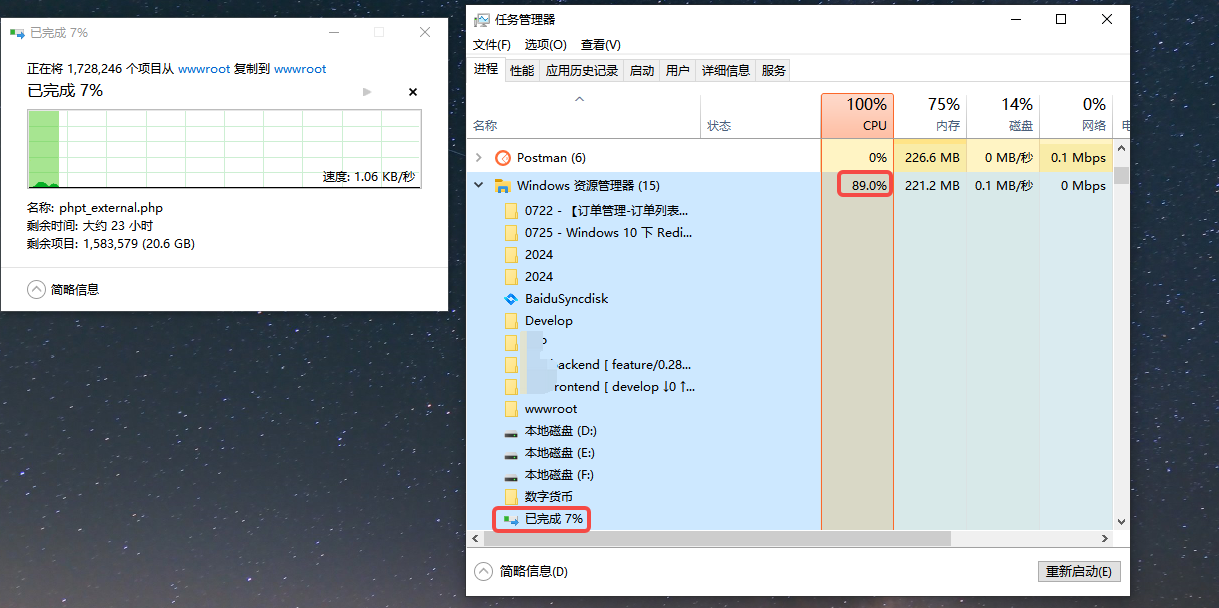This screenshot has width=1219, height=608.
Task: Click the 本地磁盘 (F:) drive icon
Action: (511, 476)
